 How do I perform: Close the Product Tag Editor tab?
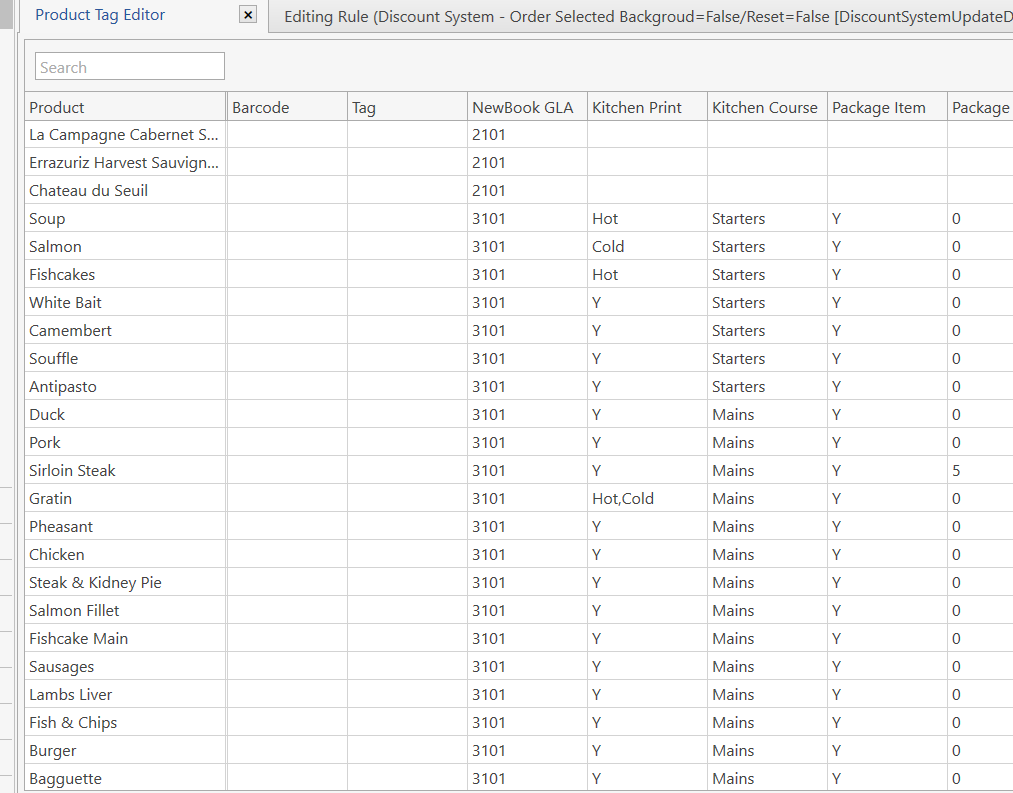click(248, 14)
